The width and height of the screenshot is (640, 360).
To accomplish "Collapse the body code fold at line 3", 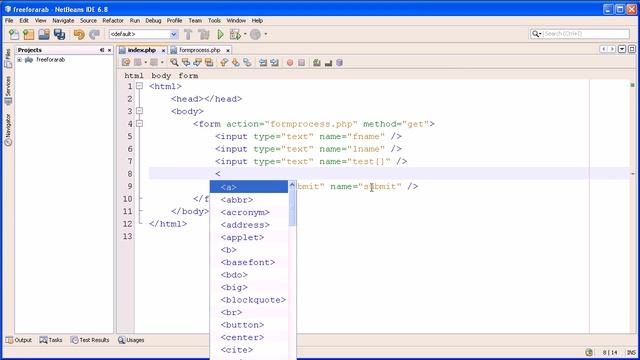I will click(x=140, y=111).
